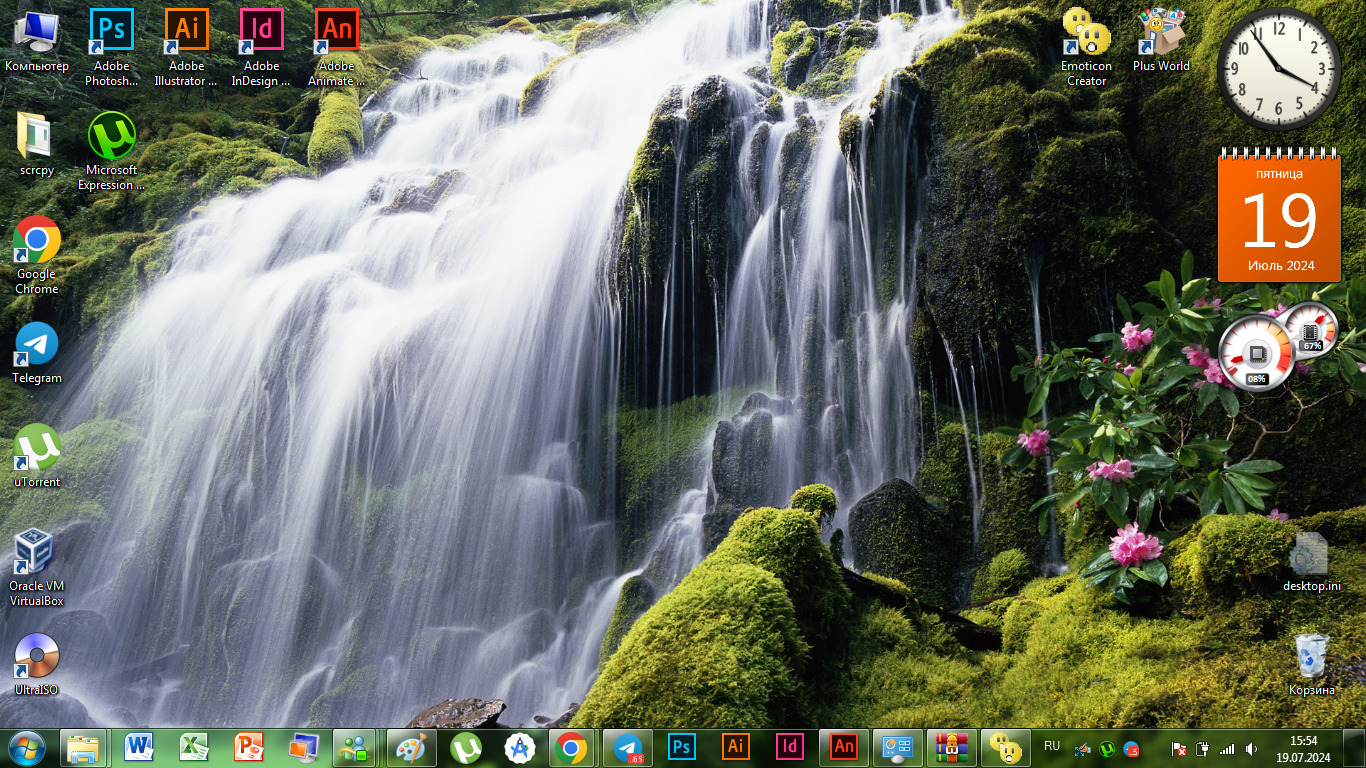This screenshot has width=1366, height=768.
Task: Click the Telegram desktop shortcut
Action: pos(37,345)
